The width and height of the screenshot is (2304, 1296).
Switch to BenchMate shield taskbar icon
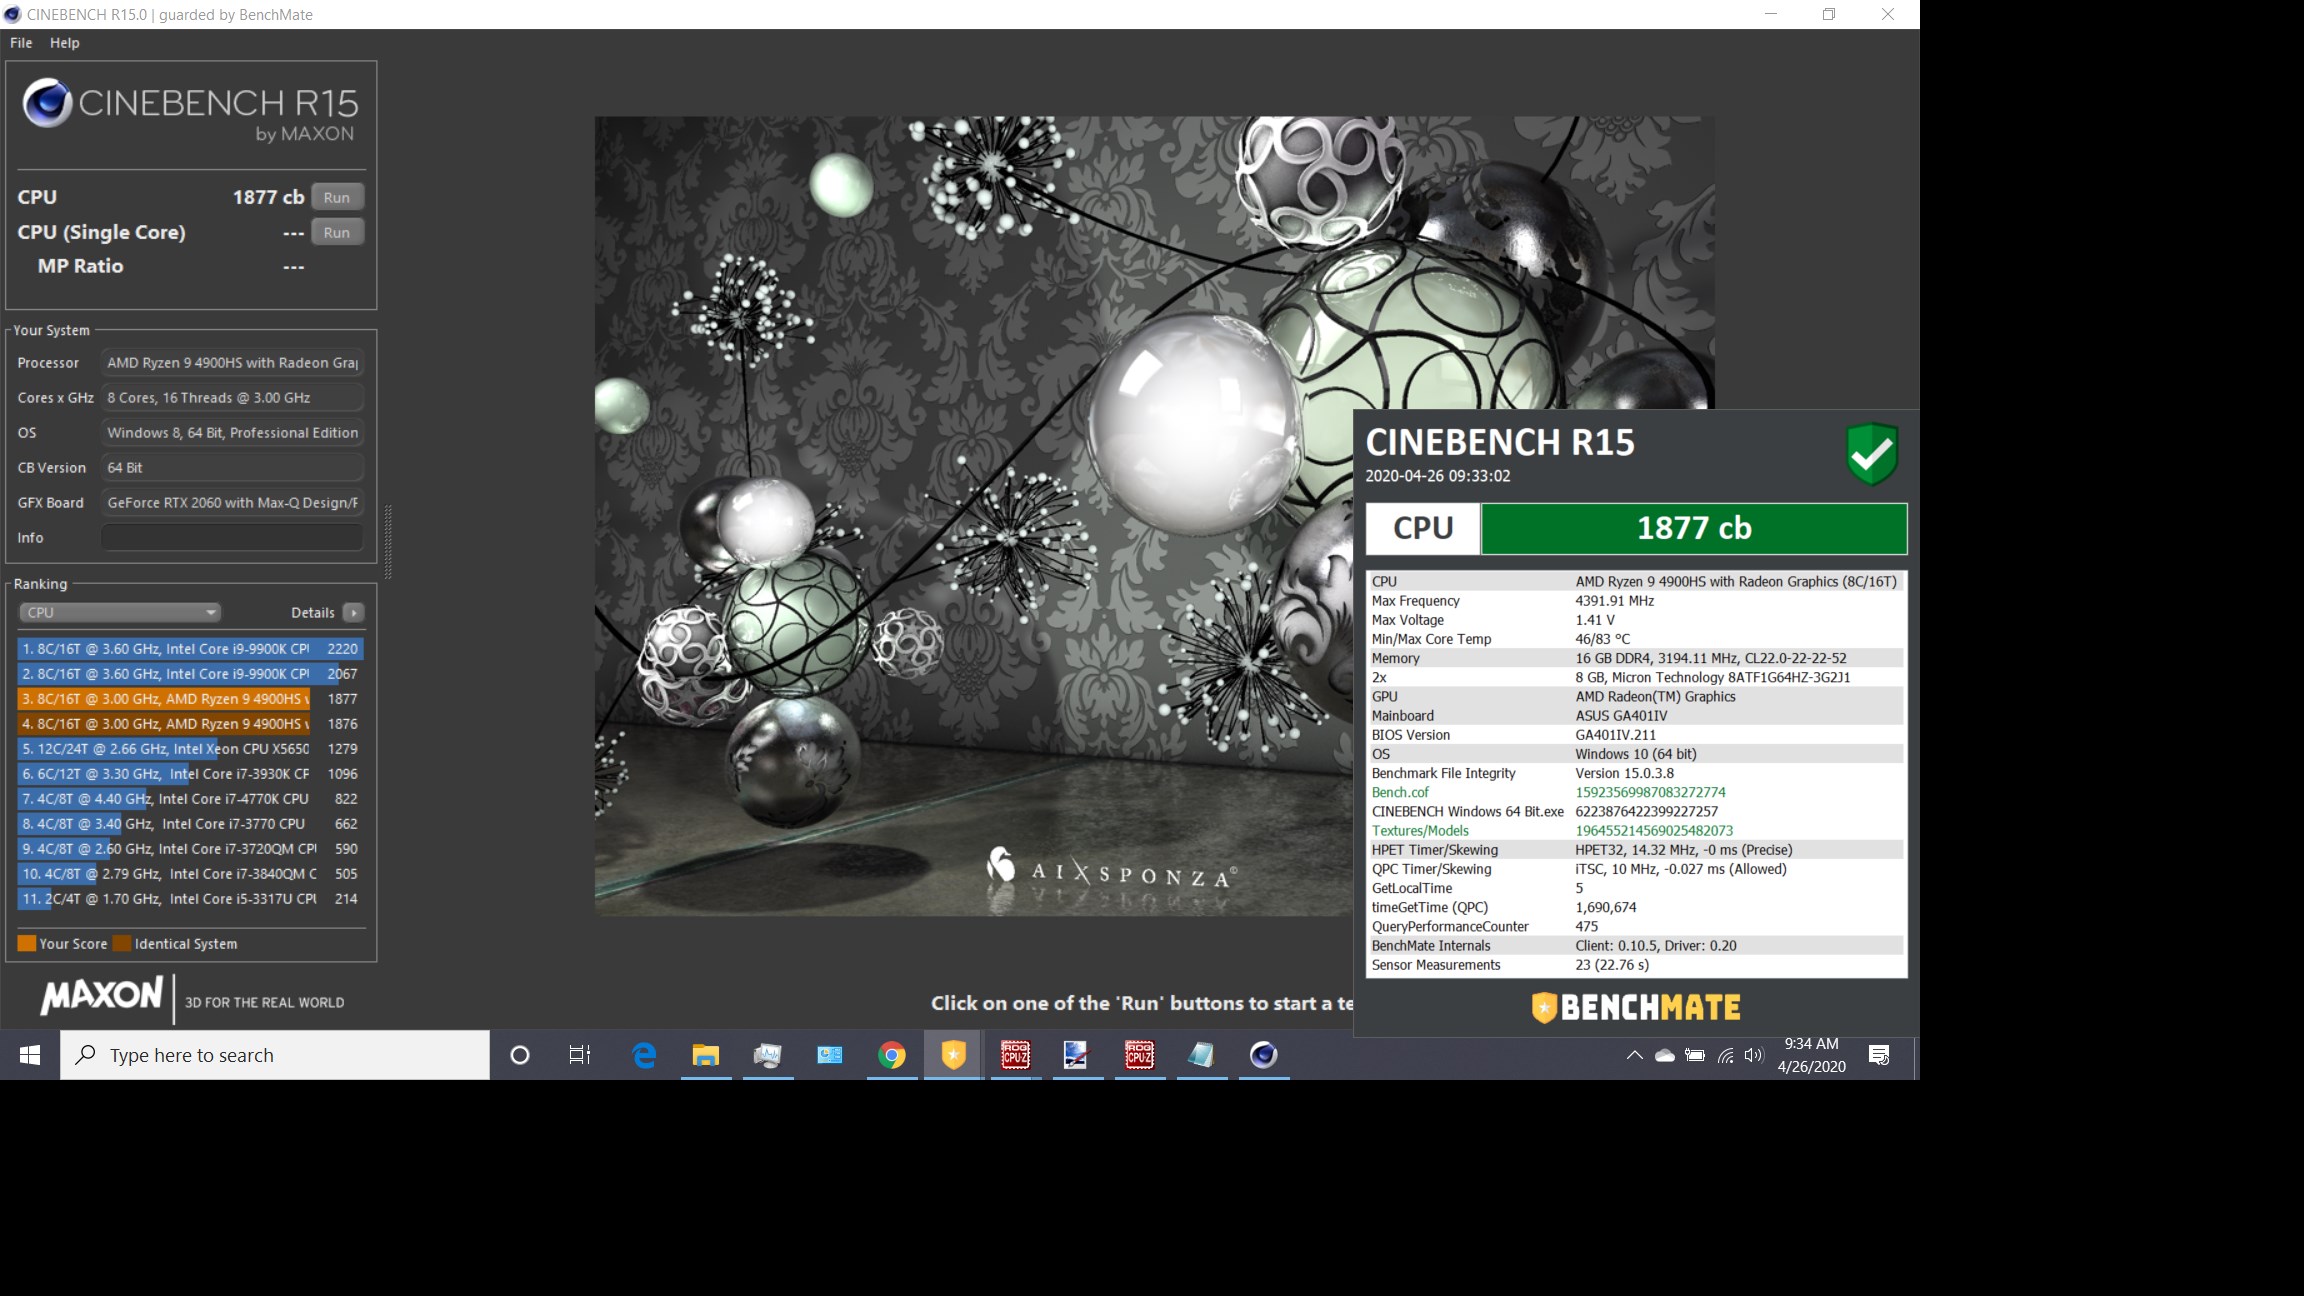(954, 1055)
